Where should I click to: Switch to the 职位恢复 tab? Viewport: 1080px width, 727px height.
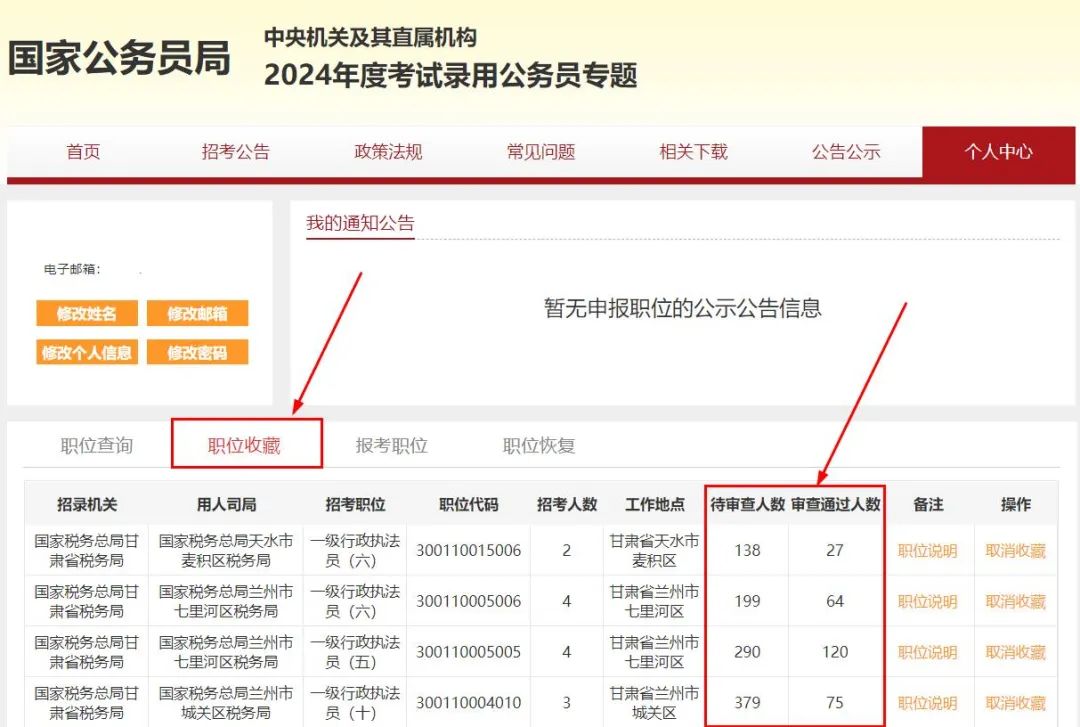point(539,445)
